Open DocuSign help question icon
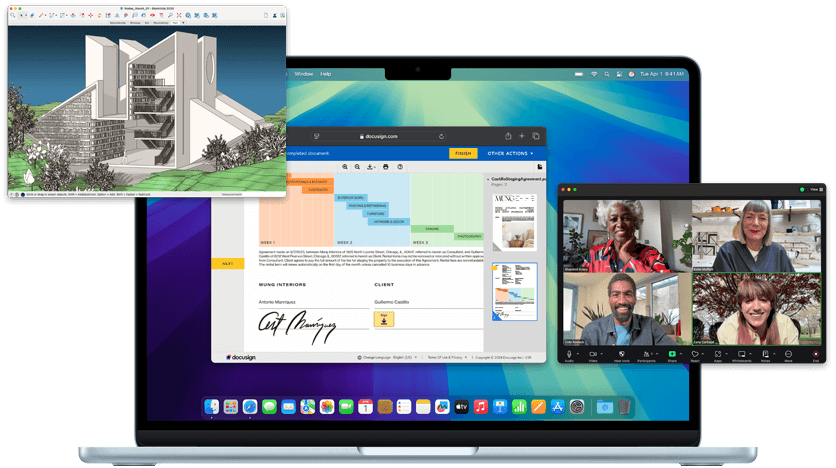The width and height of the screenshot is (836, 468). coord(400,167)
